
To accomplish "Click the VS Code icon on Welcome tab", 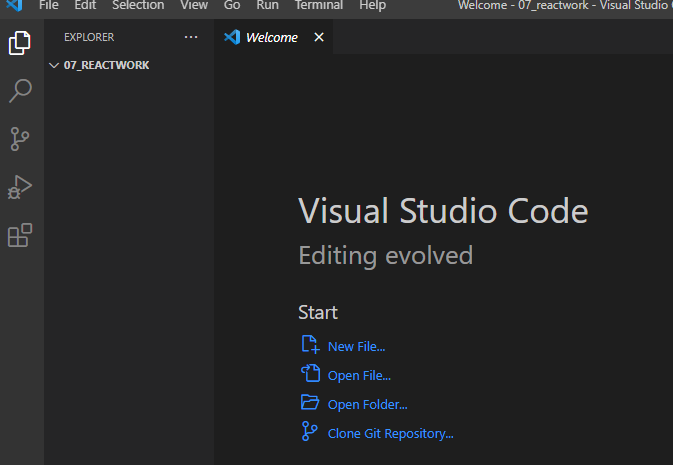I will (x=232, y=37).
